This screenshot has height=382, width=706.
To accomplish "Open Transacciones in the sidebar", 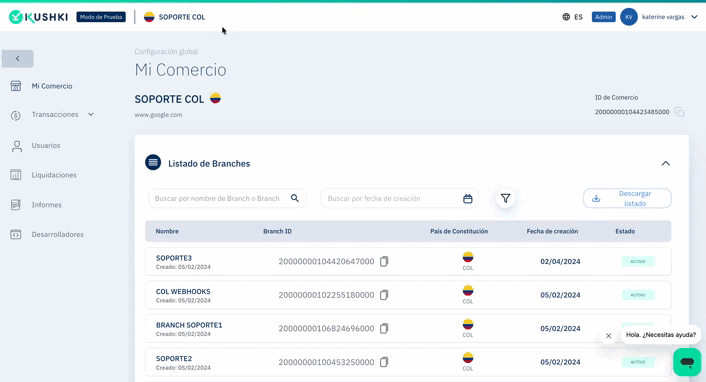I will coord(55,114).
